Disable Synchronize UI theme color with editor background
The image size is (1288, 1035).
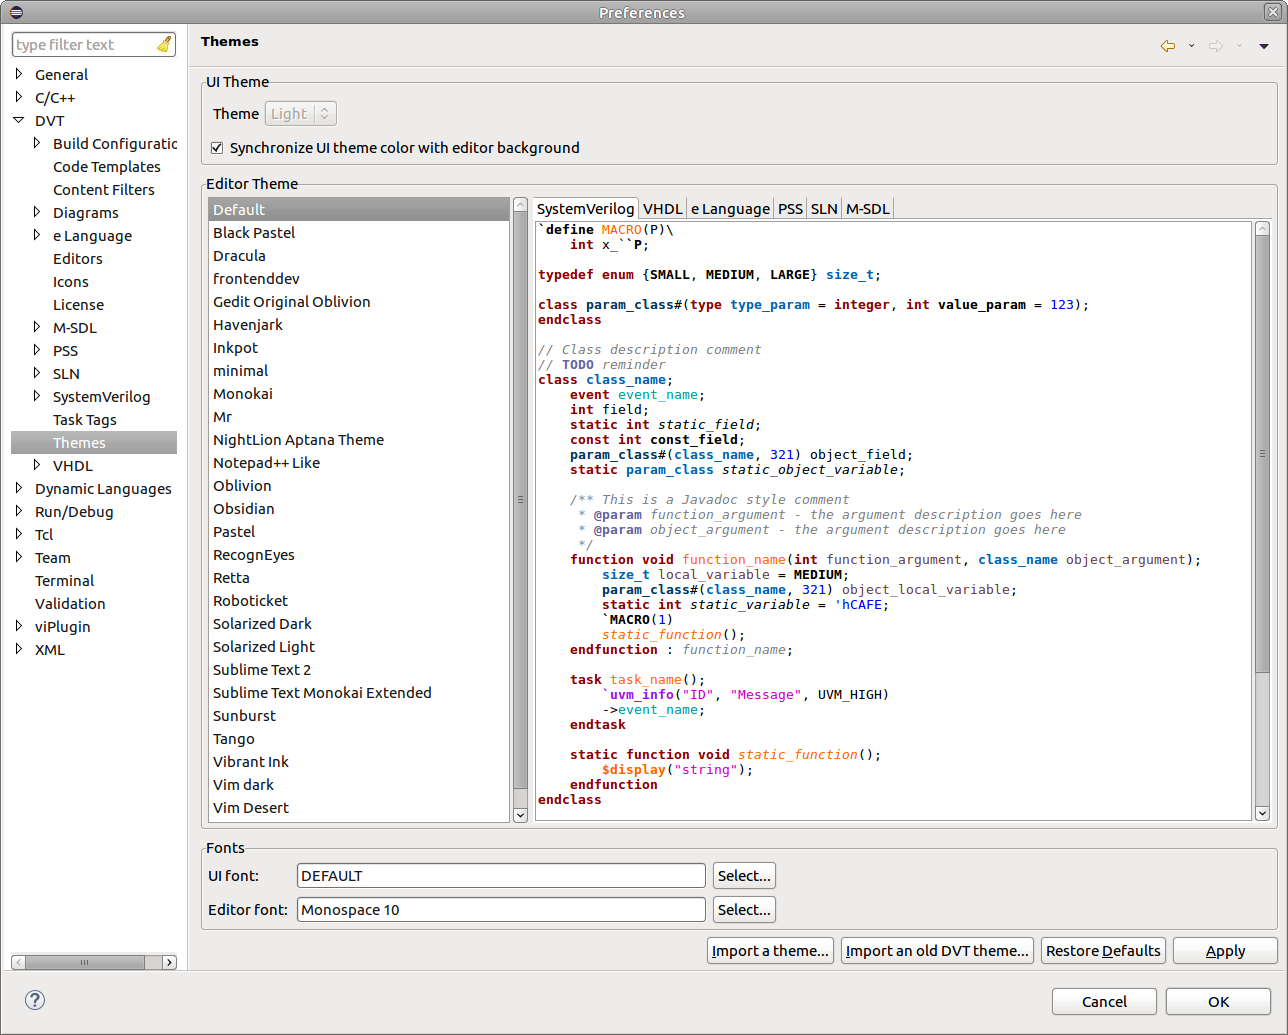point(217,147)
